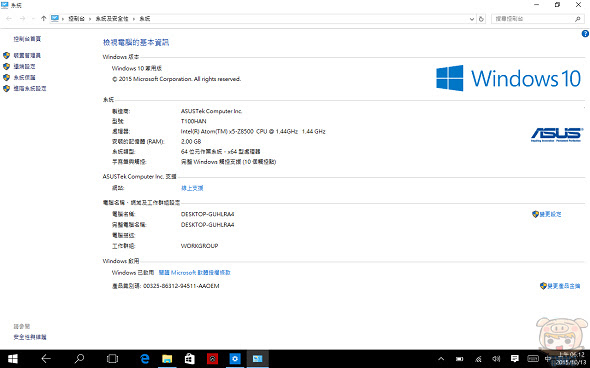Select ASUSTek Computer Inc. manufacturer value
Image resolution: width=590 pixels, height=368 pixels.
[x=211, y=111]
